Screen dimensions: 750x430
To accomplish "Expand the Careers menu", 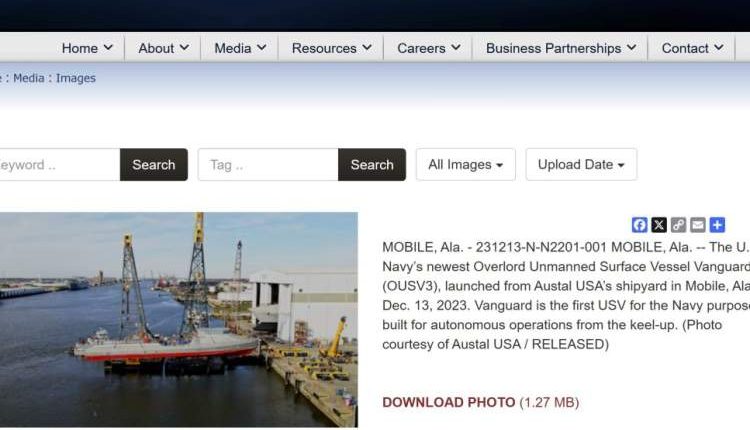I will [429, 48].
